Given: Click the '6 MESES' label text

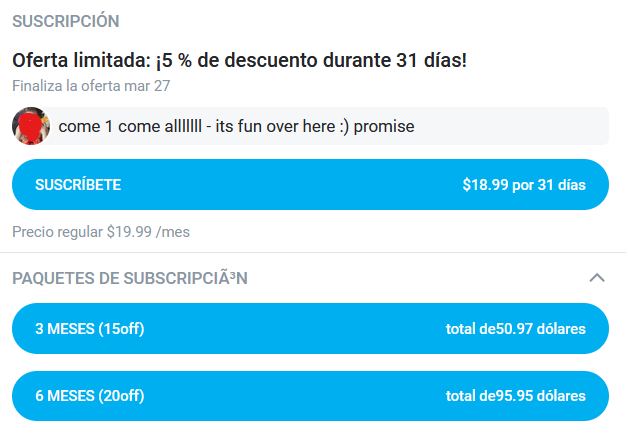Looking at the screenshot, I should pos(65,396).
